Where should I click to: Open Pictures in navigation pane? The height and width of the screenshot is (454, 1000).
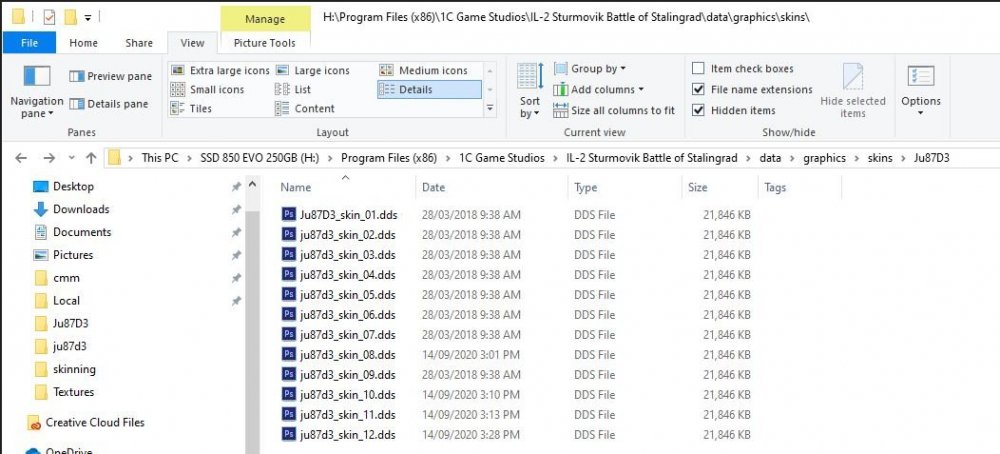click(73, 255)
